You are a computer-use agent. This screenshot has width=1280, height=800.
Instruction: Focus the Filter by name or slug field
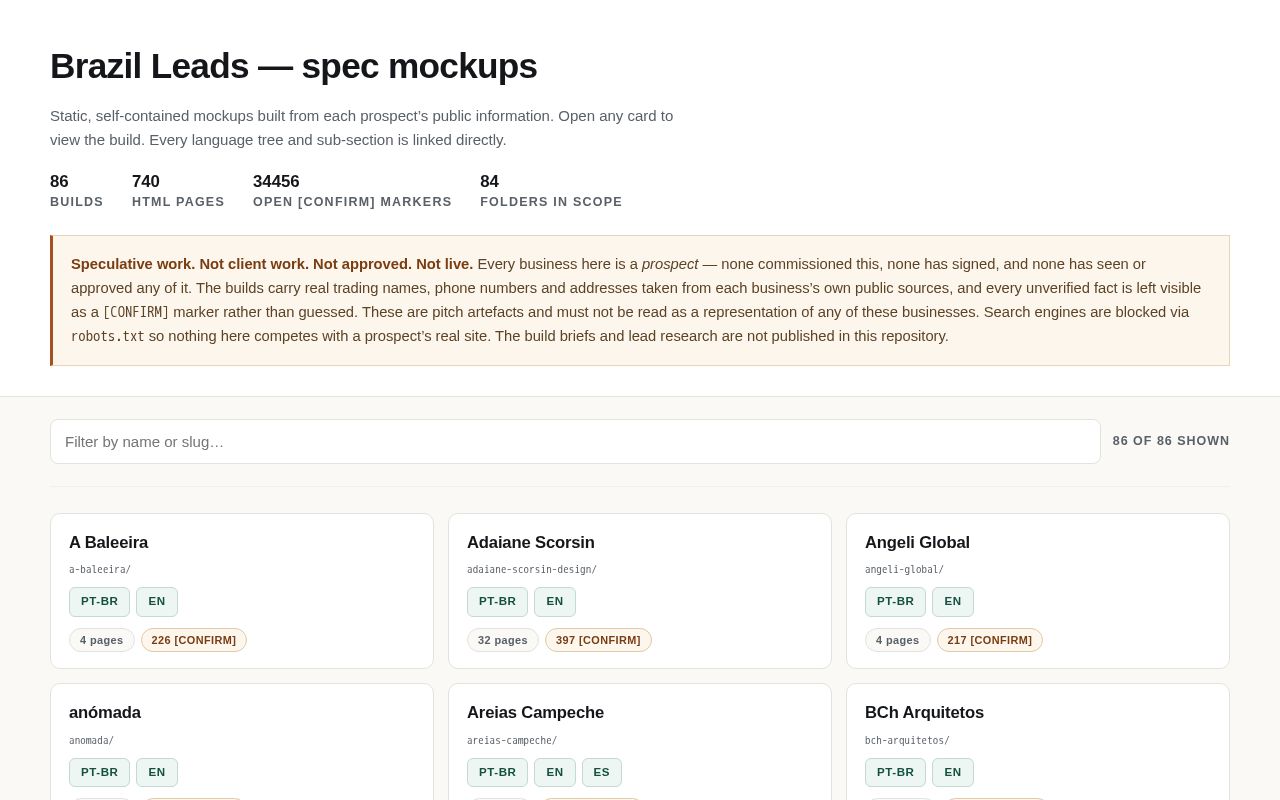pos(575,441)
